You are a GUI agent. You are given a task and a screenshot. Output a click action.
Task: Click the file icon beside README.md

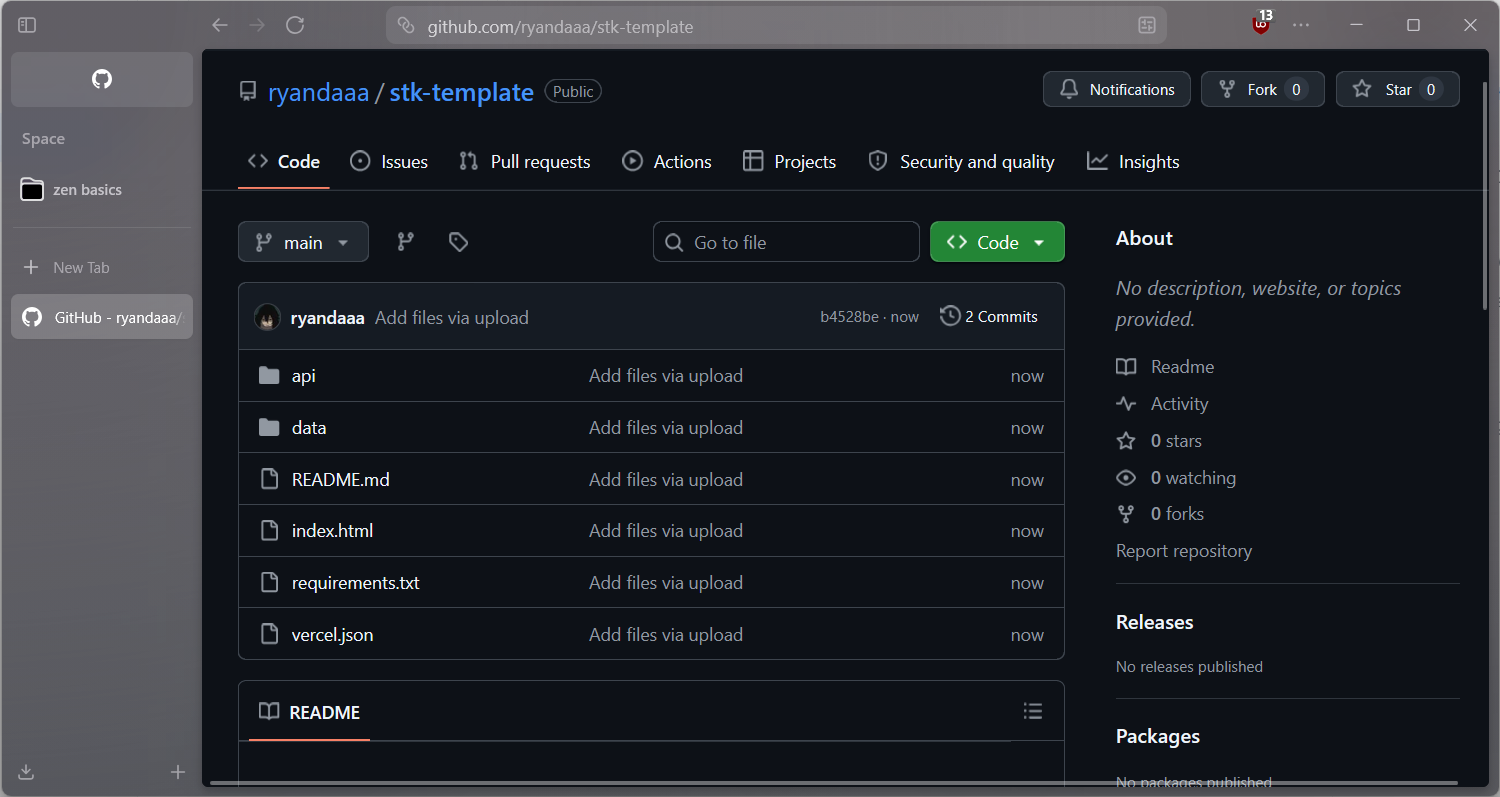point(269,479)
